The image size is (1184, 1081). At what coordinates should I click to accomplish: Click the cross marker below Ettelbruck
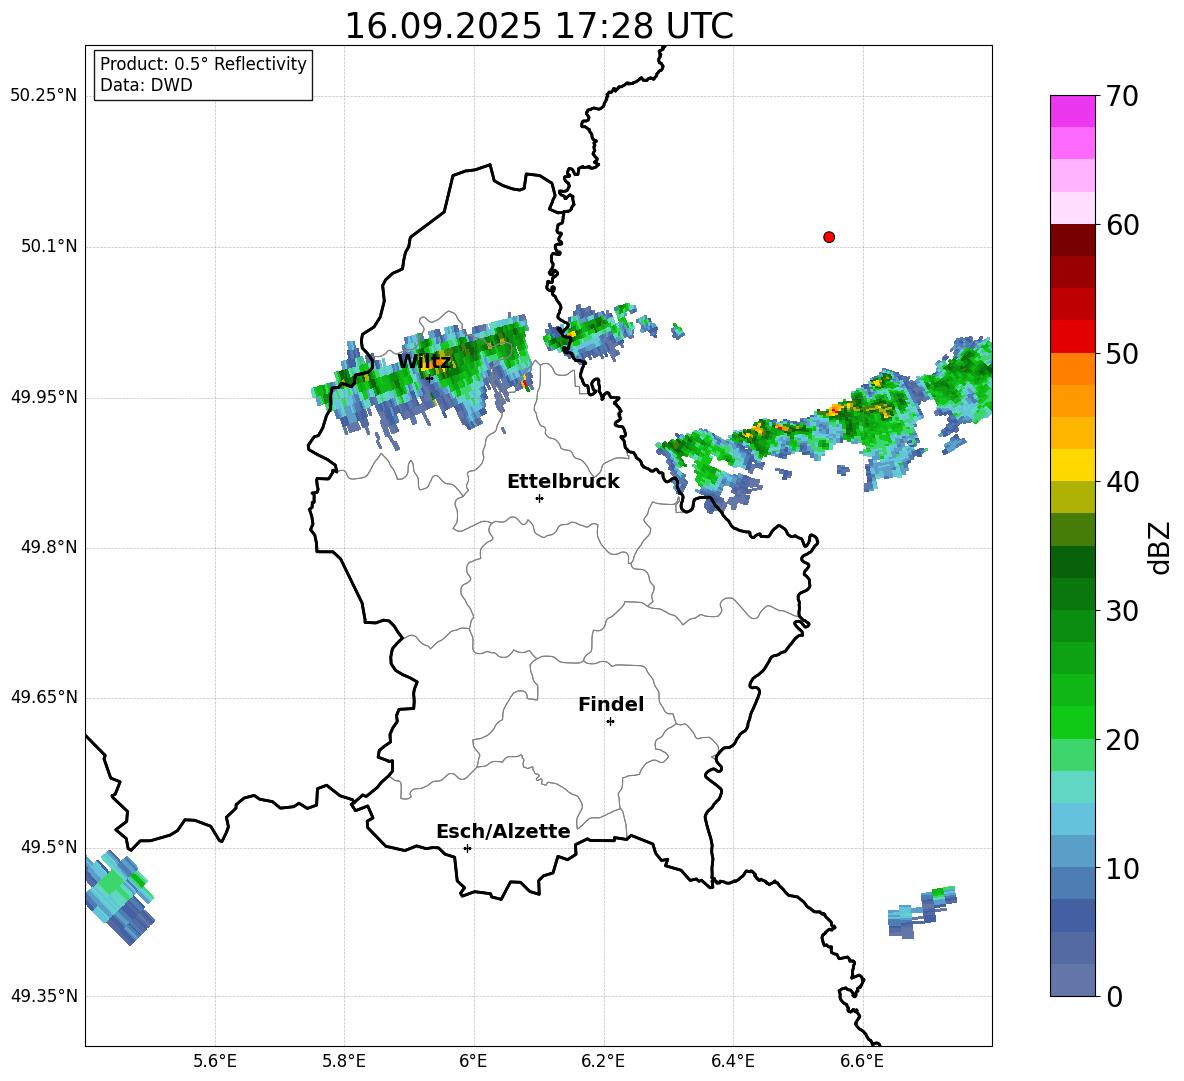coord(539,498)
